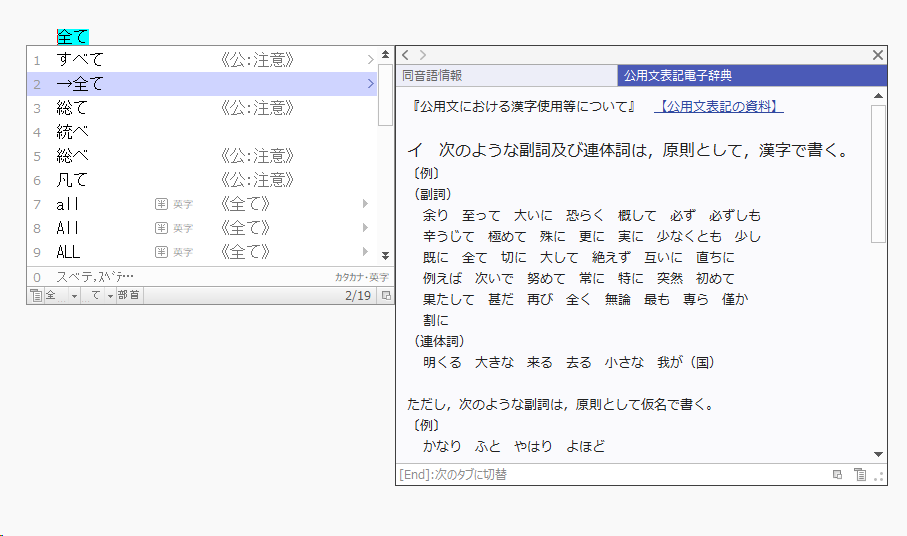Go back with the left arrow in dictionary panel
Image resolution: width=907 pixels, height=536 pixels.
(405, 55)
